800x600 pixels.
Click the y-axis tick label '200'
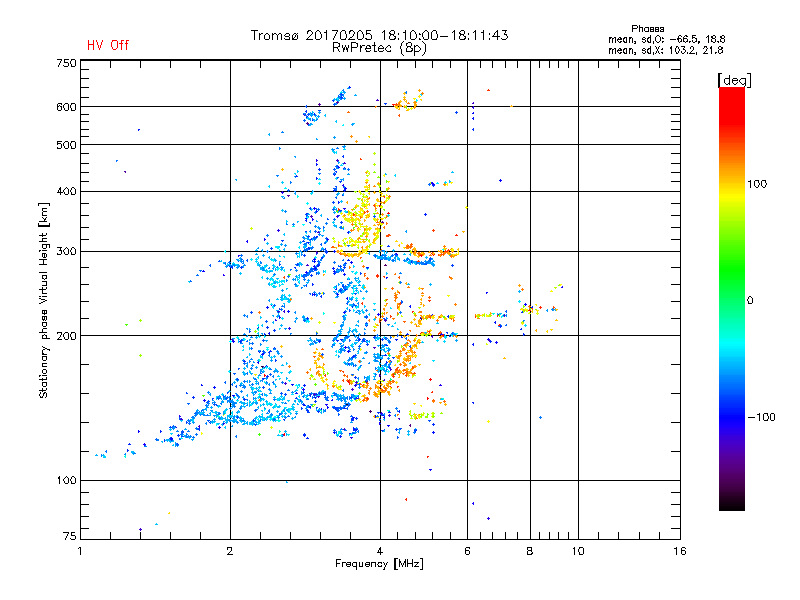click(66, 336)
